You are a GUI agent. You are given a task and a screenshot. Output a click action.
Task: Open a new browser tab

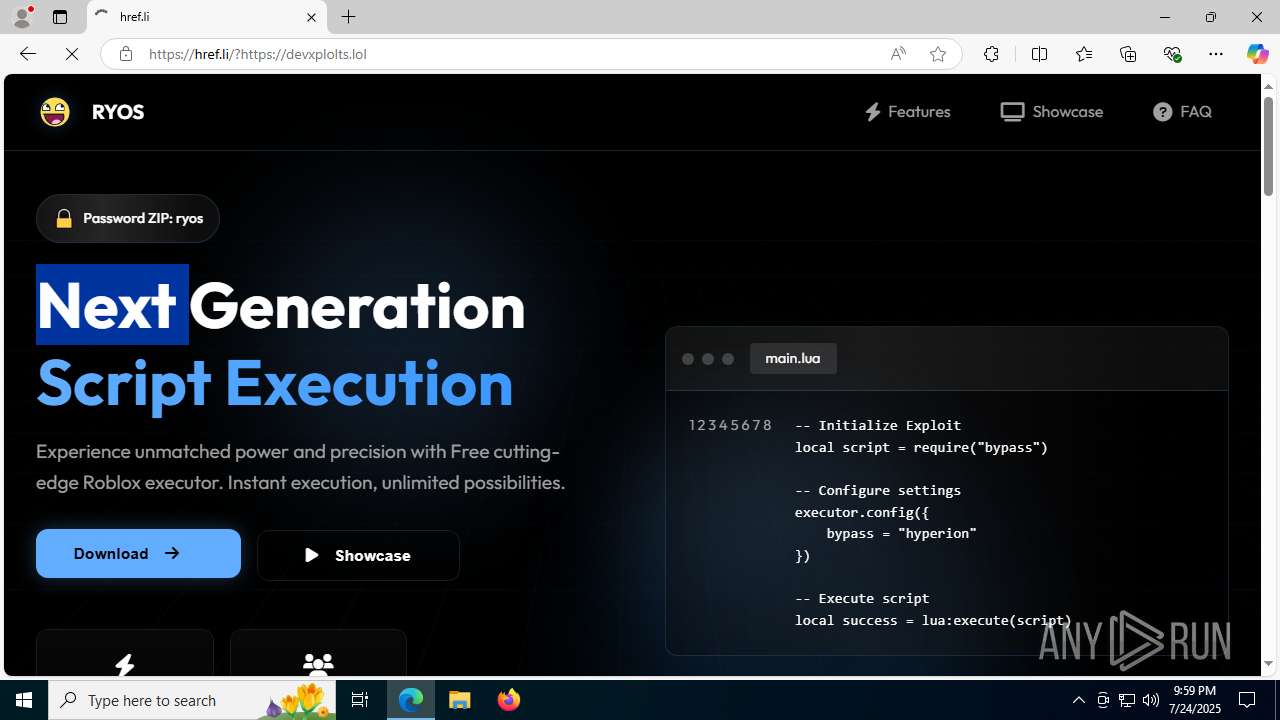tap(348, 17)
